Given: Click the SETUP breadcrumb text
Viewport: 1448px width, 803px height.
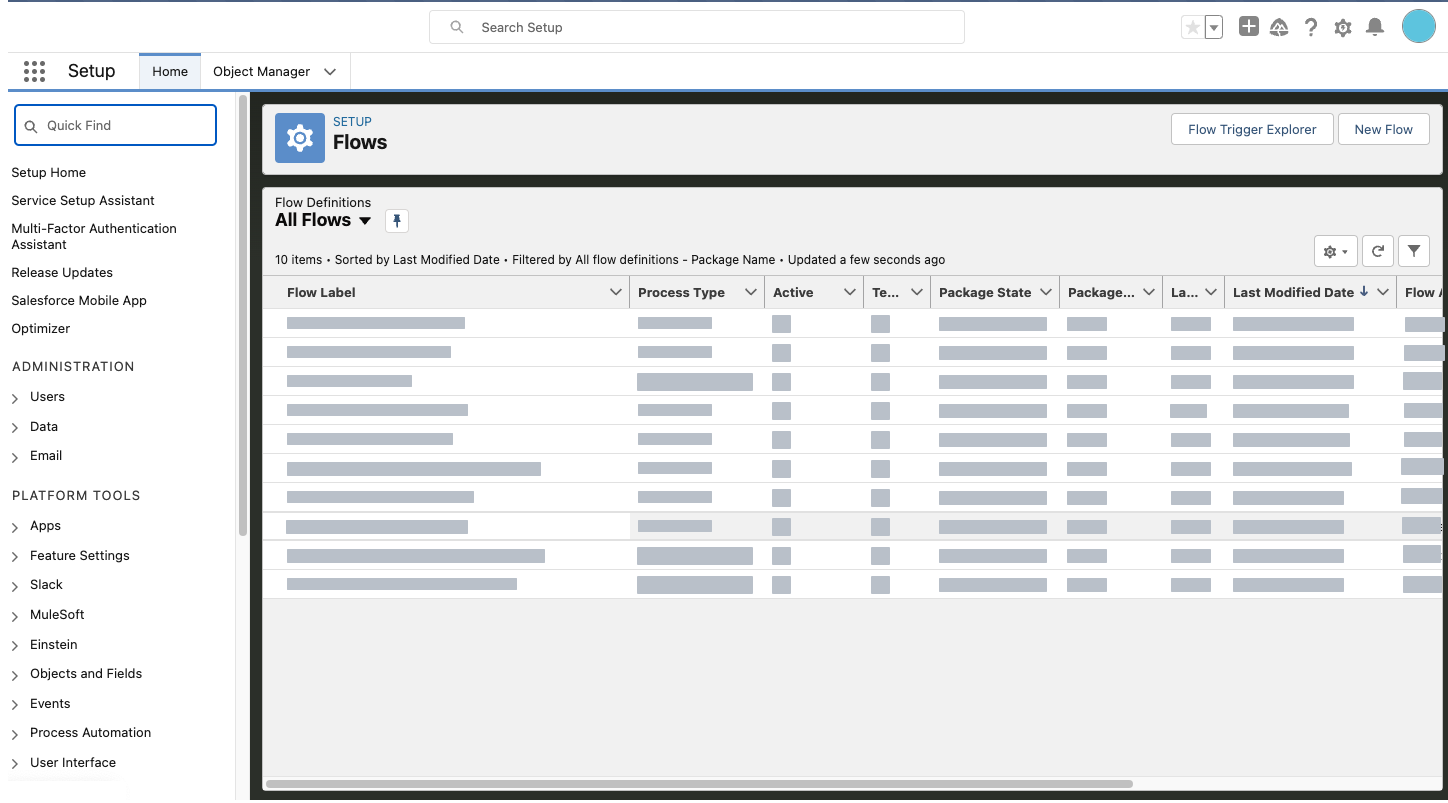Looking at the screenshot, I should tap(352, 122).
